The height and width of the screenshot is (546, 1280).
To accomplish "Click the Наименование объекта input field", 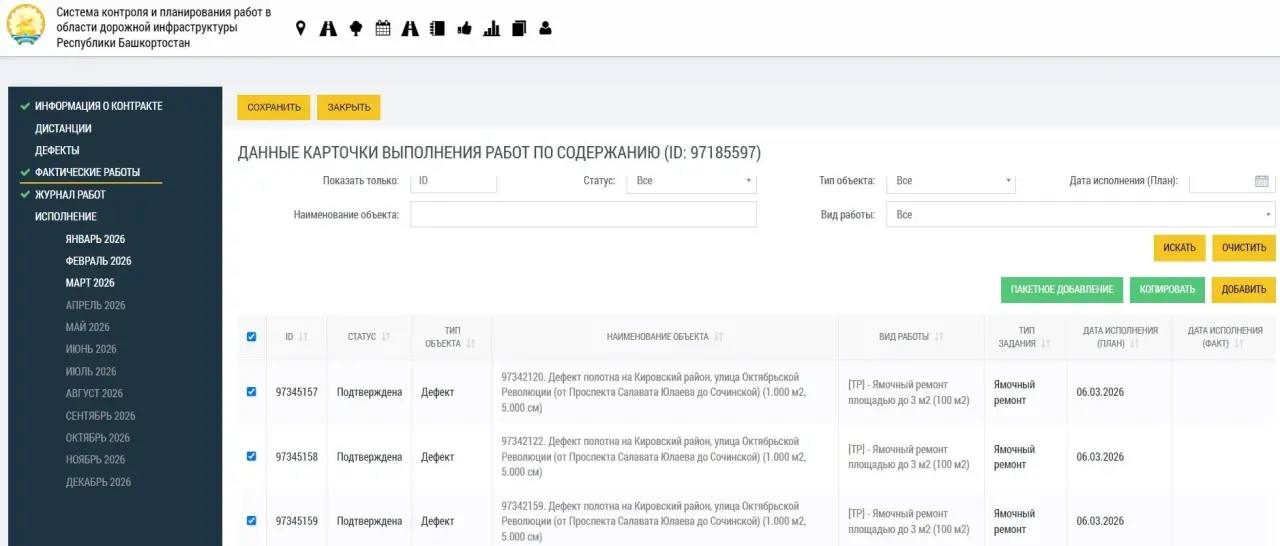I will click(583, 215).
